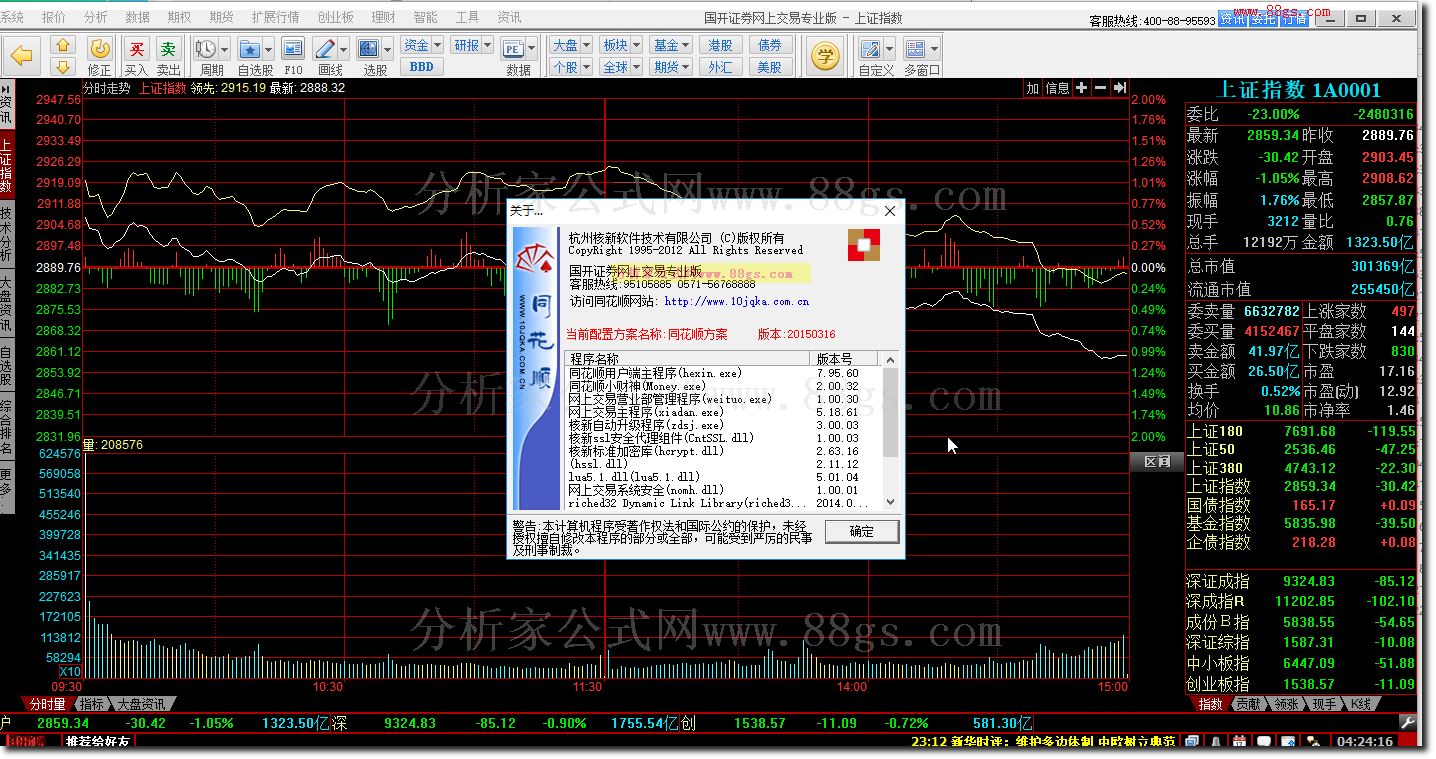Open the 自选股 dropdown arrow
The image size is (1436, 759).
[x=268, y=49]
